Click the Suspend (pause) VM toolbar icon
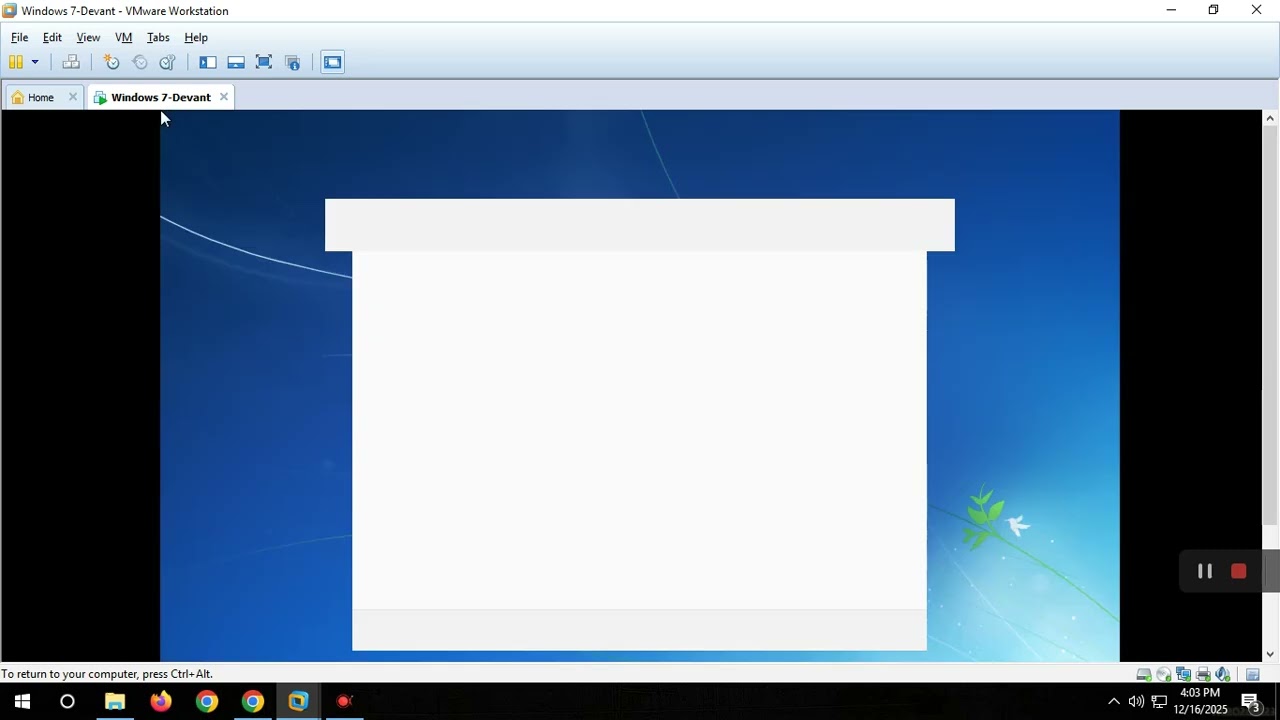 pyautogui.click(x=16, y=62)
